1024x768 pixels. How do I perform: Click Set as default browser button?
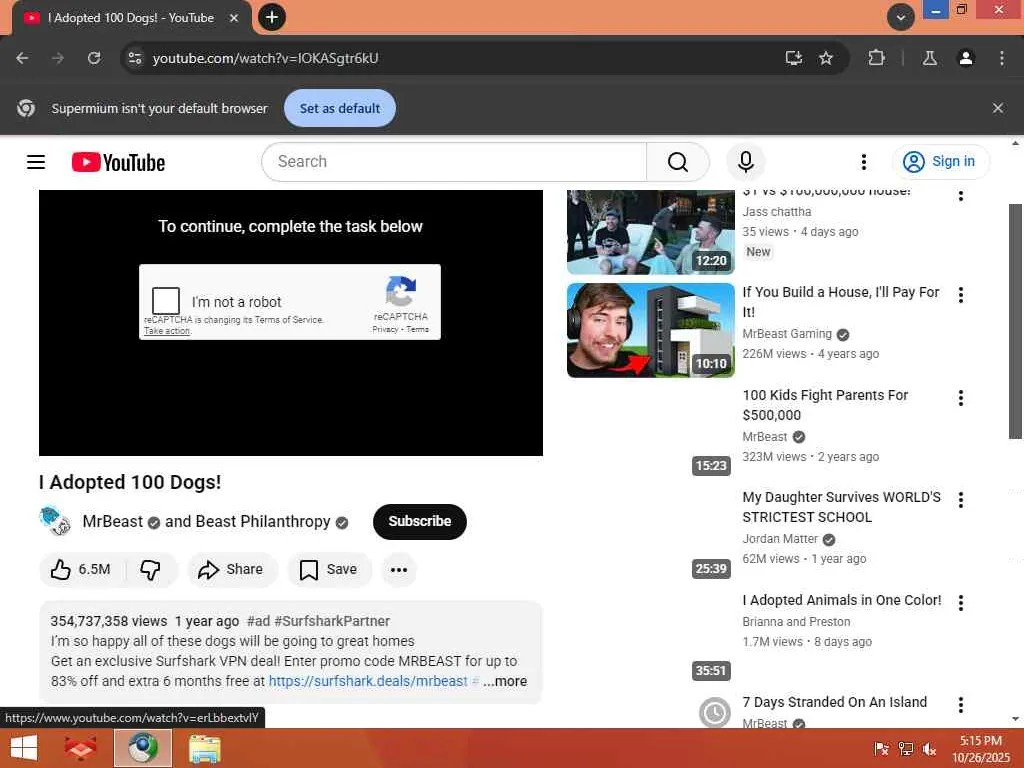[340, 108]
